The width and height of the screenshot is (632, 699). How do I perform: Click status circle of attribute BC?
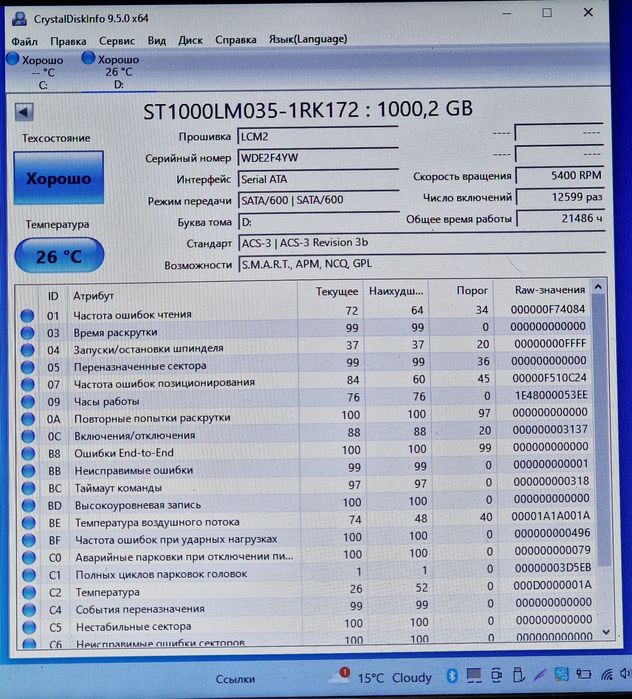pyautogui.click(x=28, y=488)
